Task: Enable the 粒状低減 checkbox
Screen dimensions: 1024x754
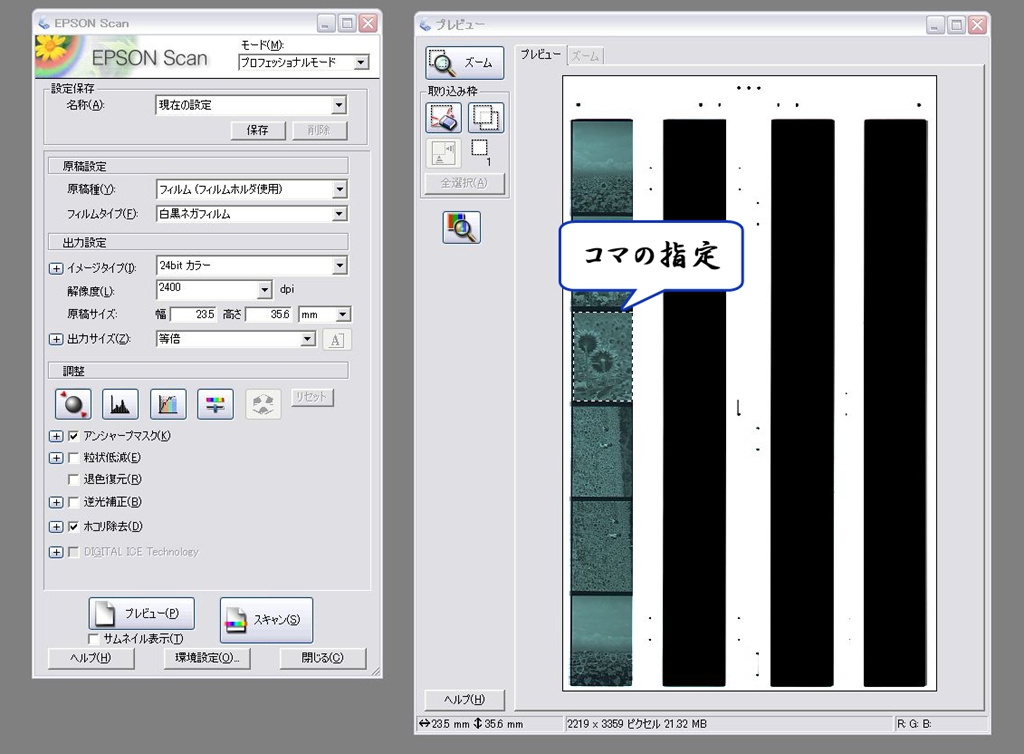Action: [74, 458]
